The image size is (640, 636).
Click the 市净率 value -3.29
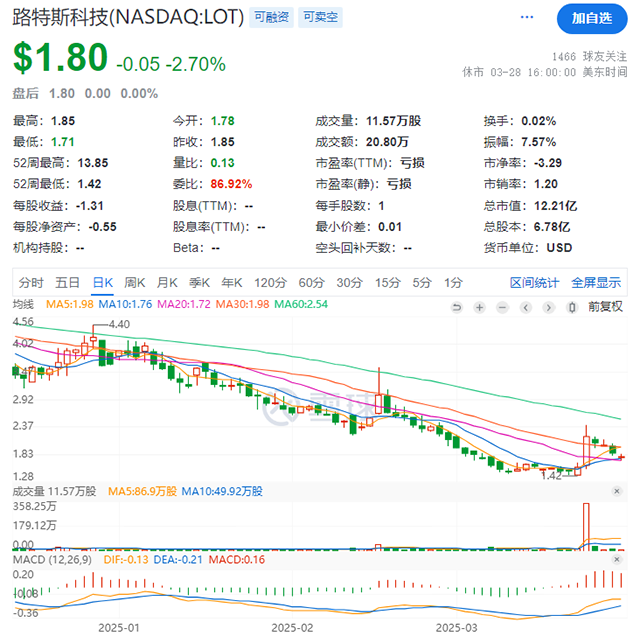click(x=548, y=163)
